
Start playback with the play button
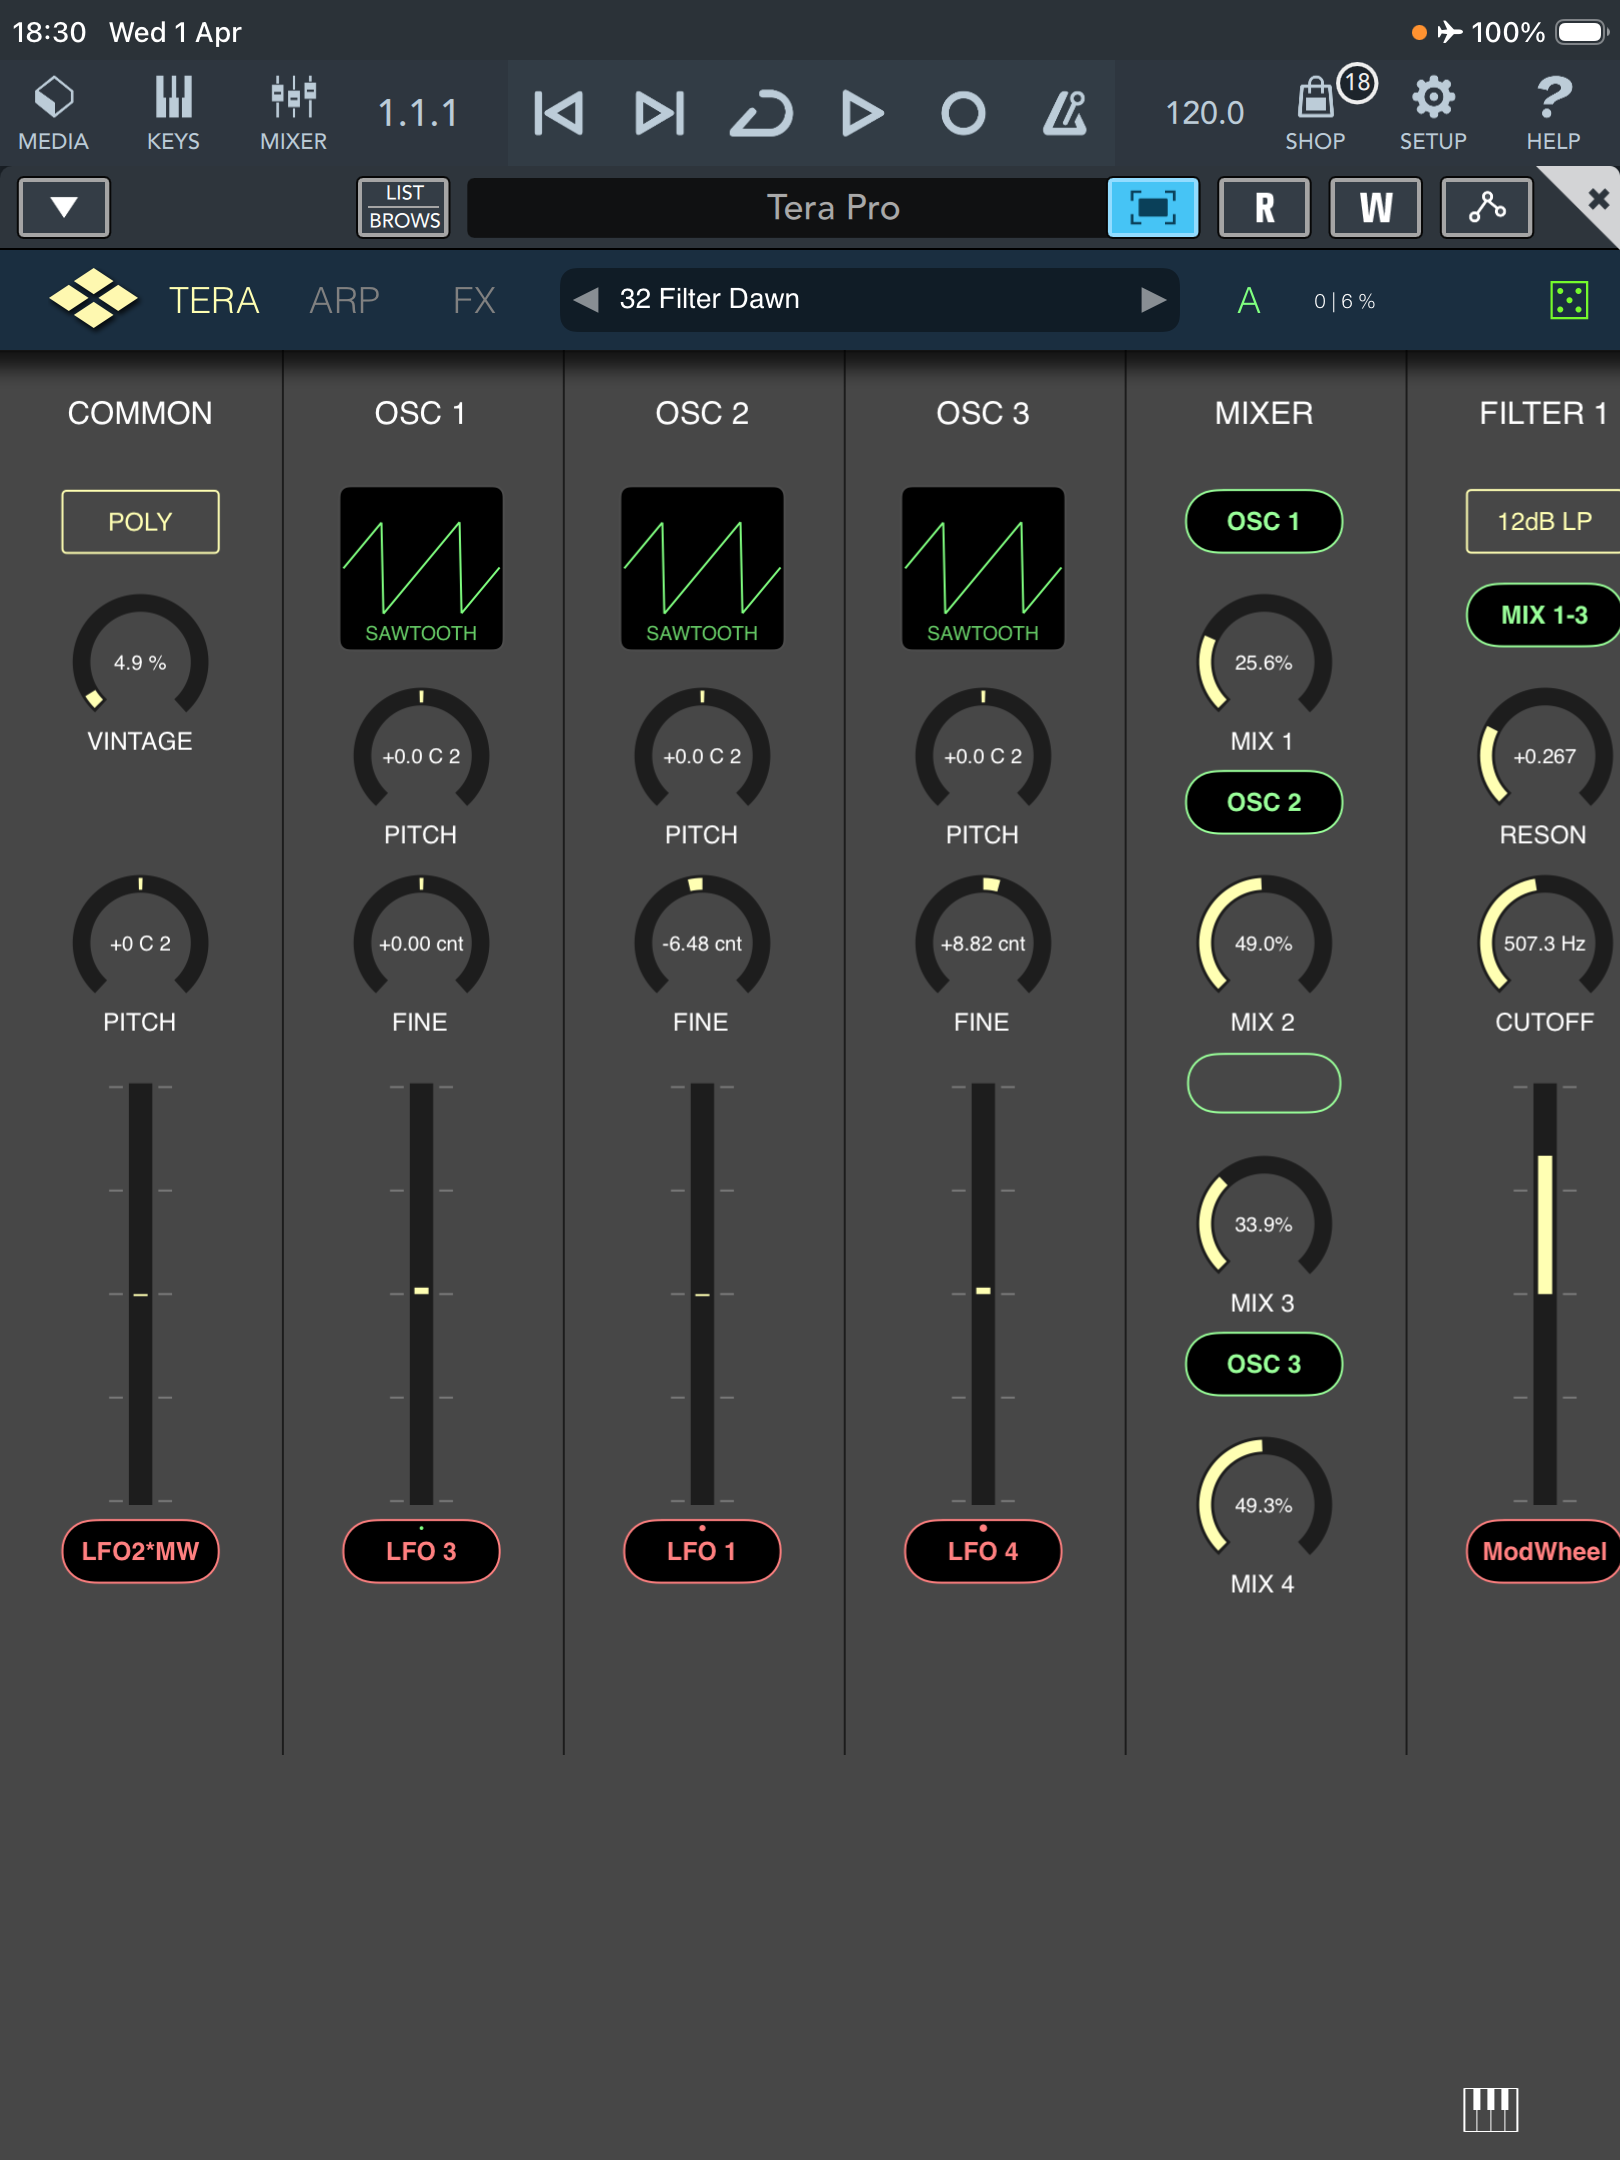coord(862,113)
